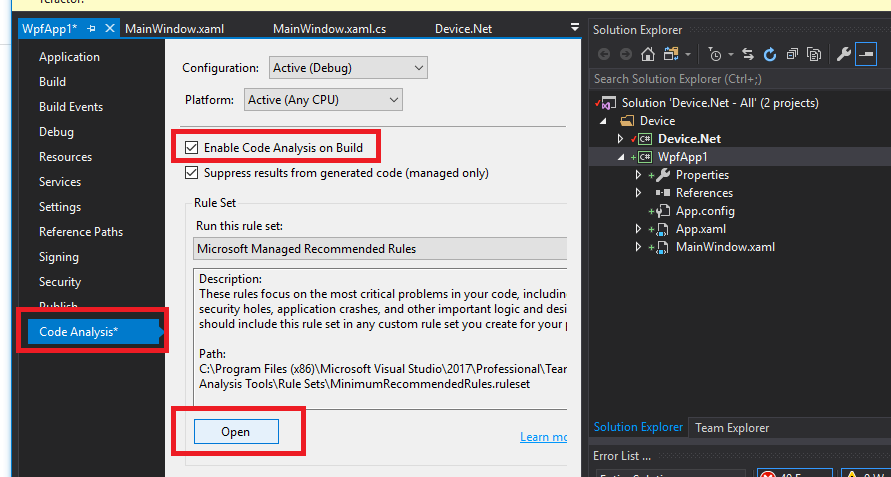Expand the Properties node
This screenshot has width=891, height=477.
coord(639,175)
